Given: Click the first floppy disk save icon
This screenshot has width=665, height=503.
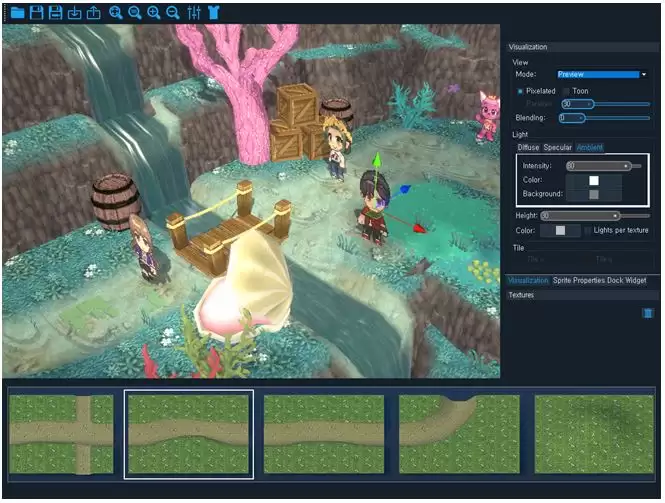Looking at the screenshot, I should click(x=37, y=13).
